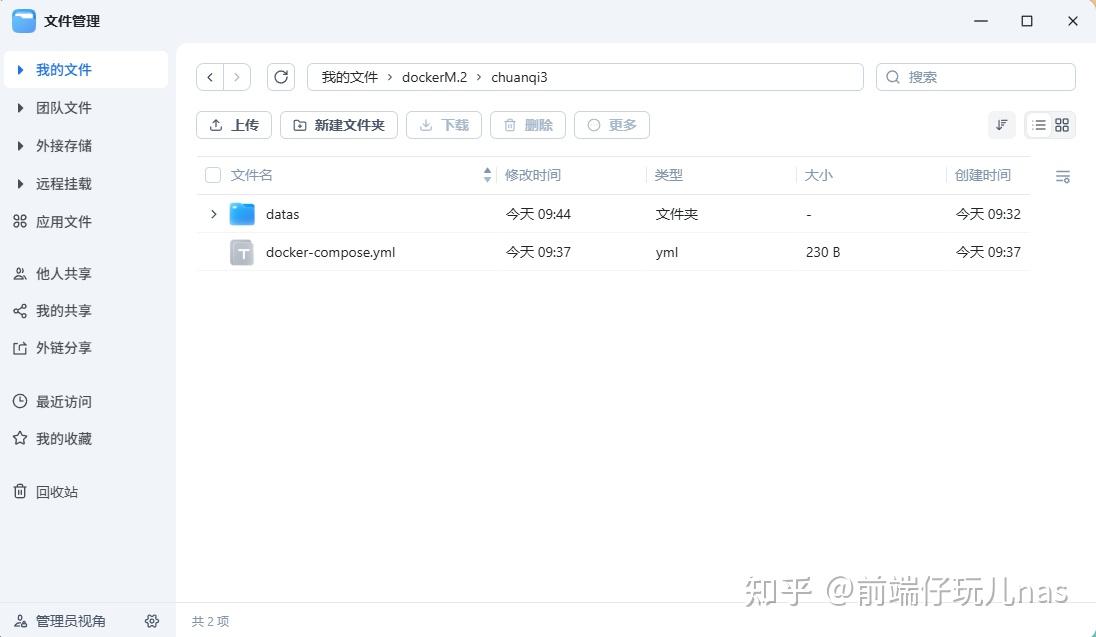Viewport: 1096px width, 637px height.
Task: Click the 新建文件夹 button
Action: pyautogui.click(x=339, y=125)
